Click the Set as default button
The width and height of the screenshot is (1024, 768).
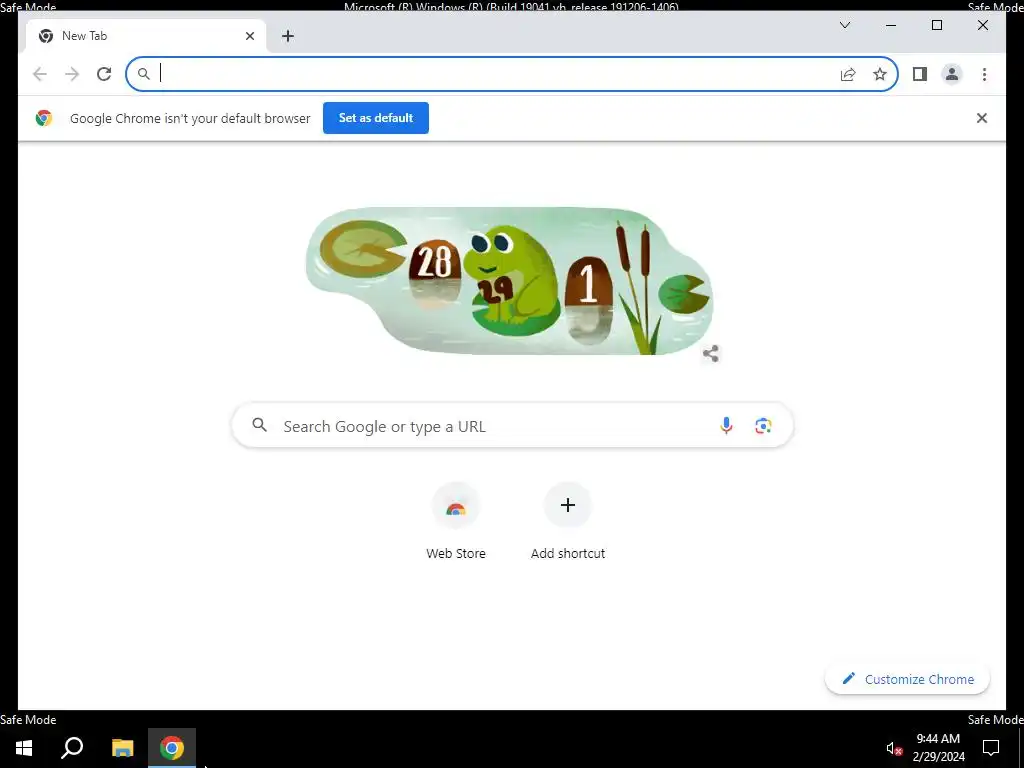click(x=376, y=118)
